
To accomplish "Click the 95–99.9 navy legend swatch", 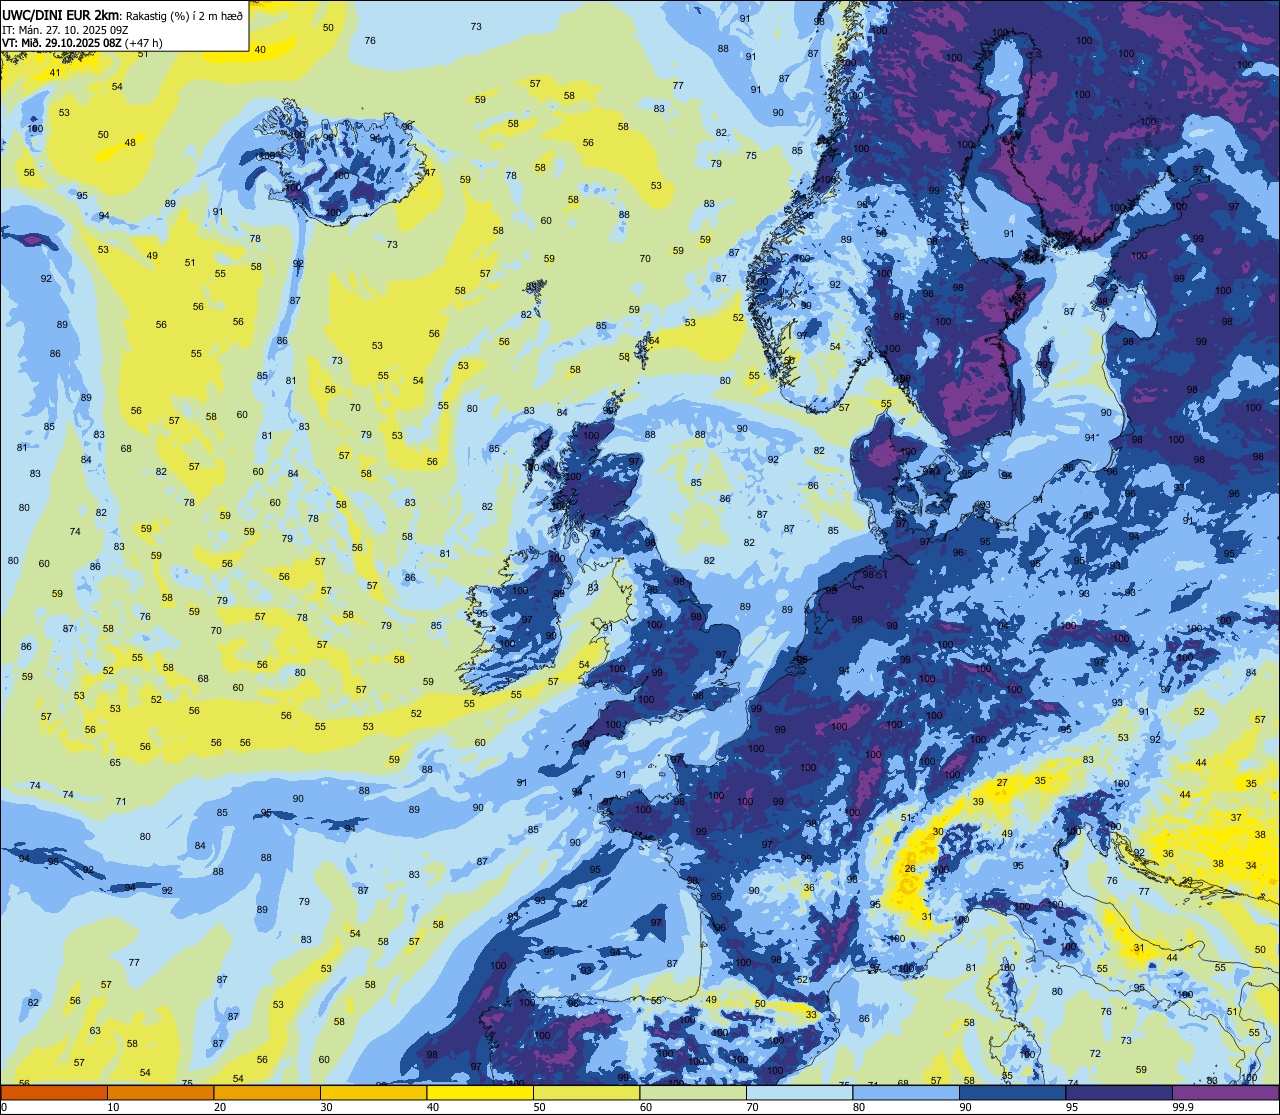I will click(1119, 1093).
